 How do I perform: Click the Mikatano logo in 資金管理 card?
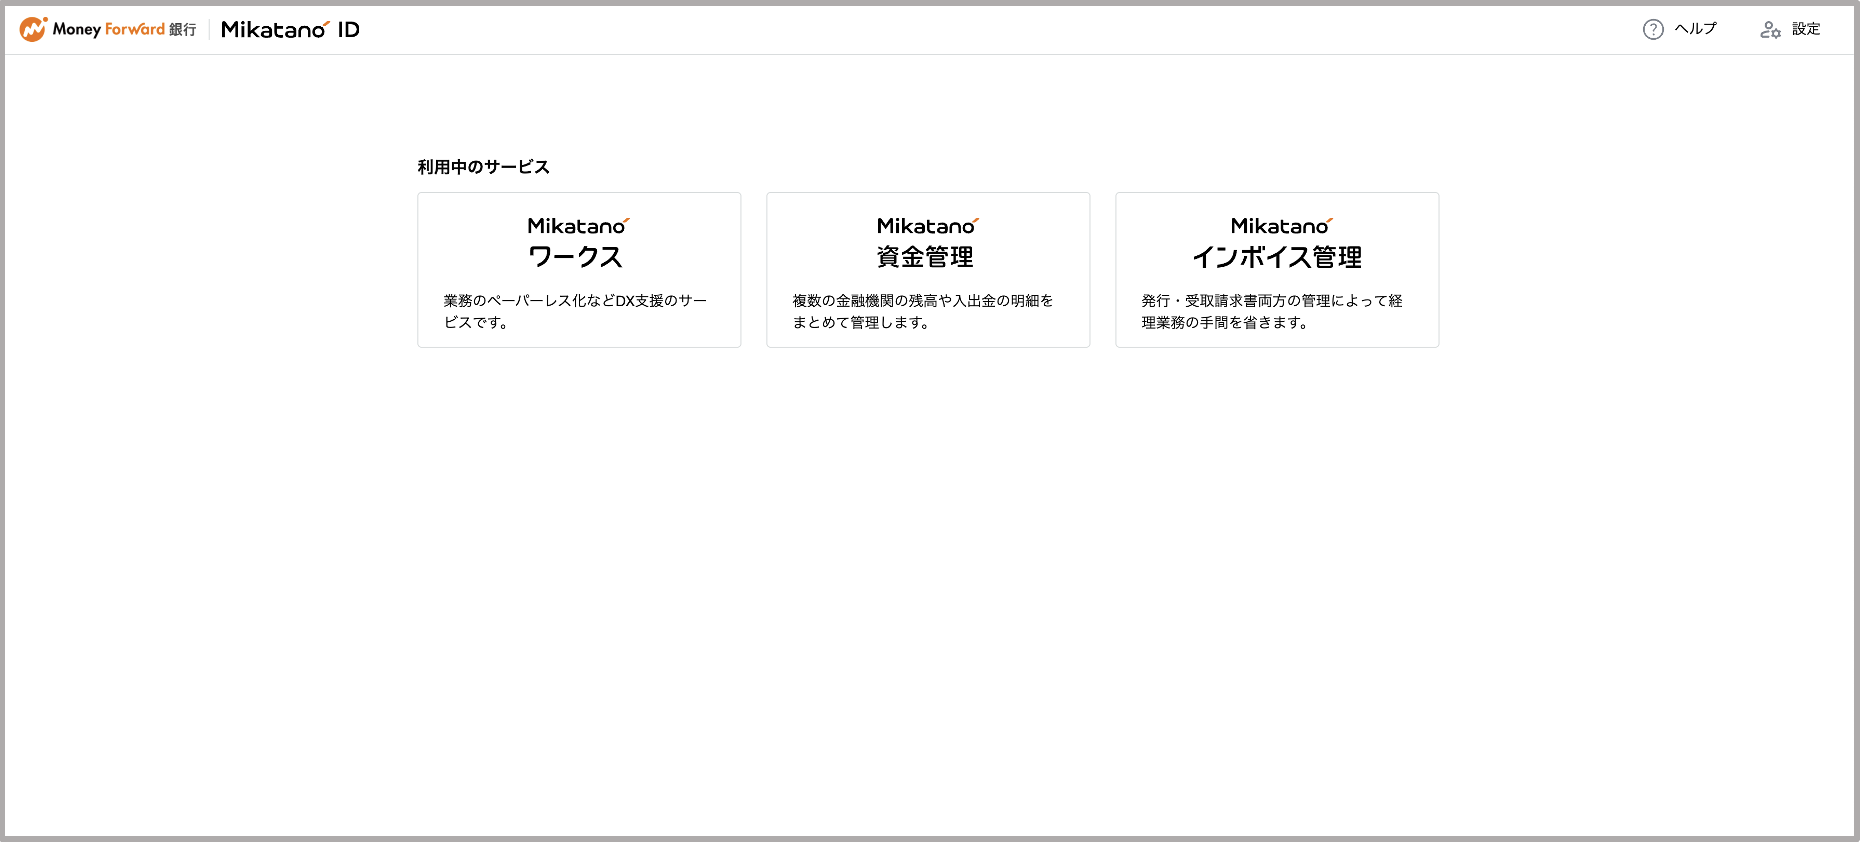(x=928, y=226)
